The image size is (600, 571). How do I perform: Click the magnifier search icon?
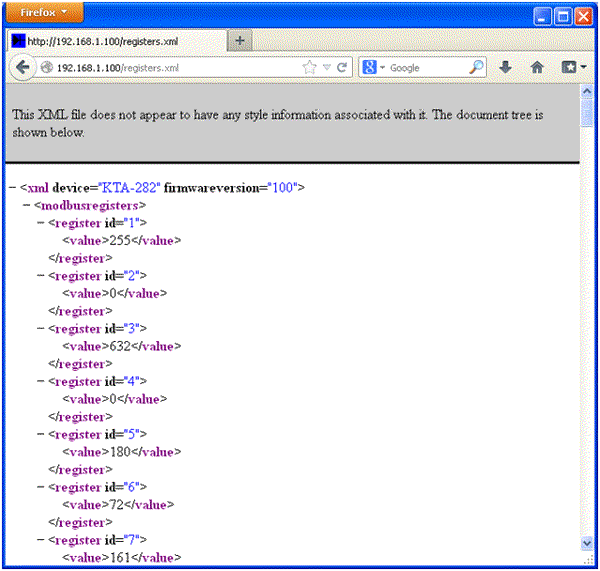click(x=476, y=67)
